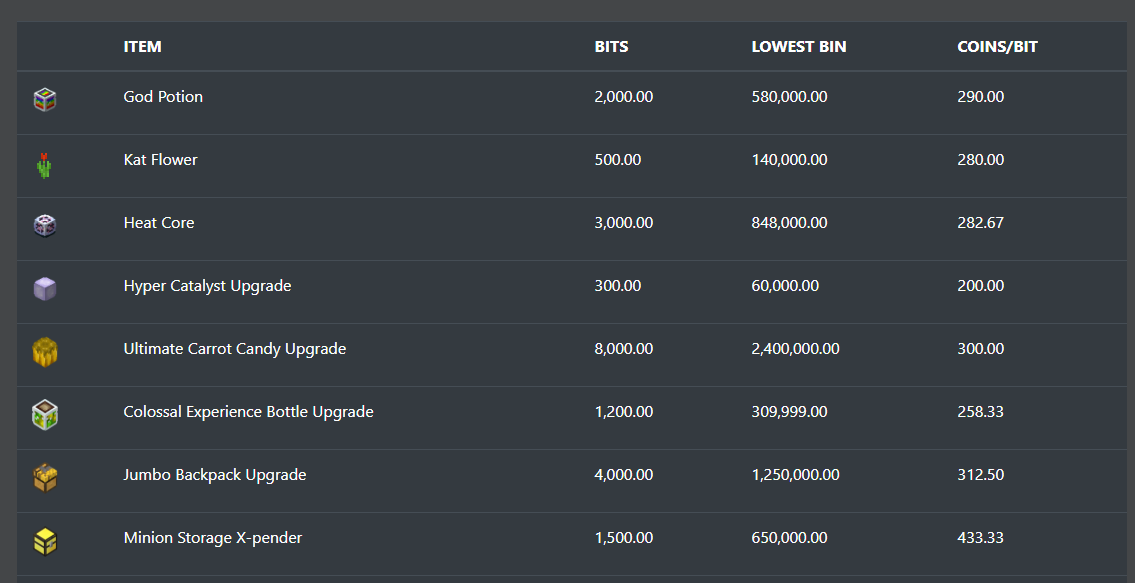Click Minion Storage X-pender item name

coord(213,538)
